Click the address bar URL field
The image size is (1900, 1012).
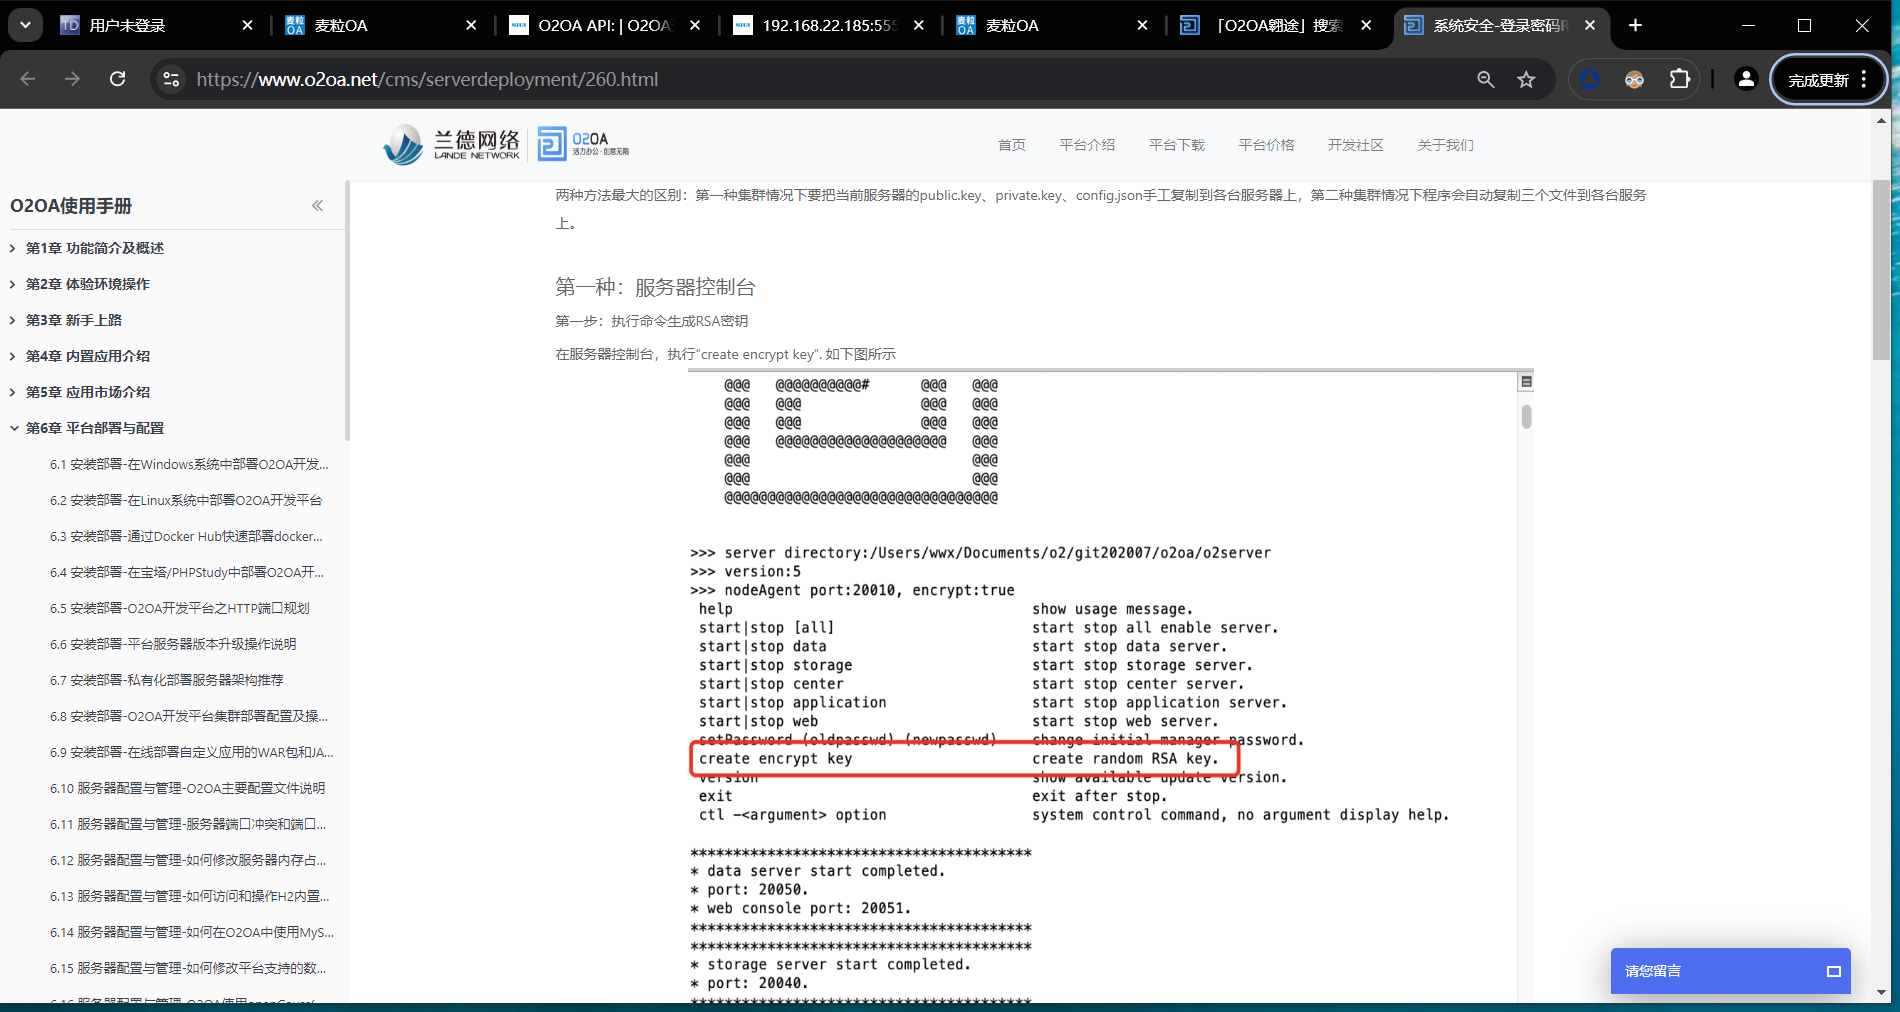(x=428, y=79)
